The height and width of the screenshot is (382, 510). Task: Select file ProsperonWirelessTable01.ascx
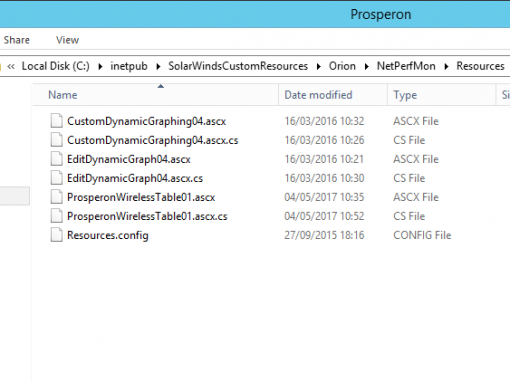[141, 197]
